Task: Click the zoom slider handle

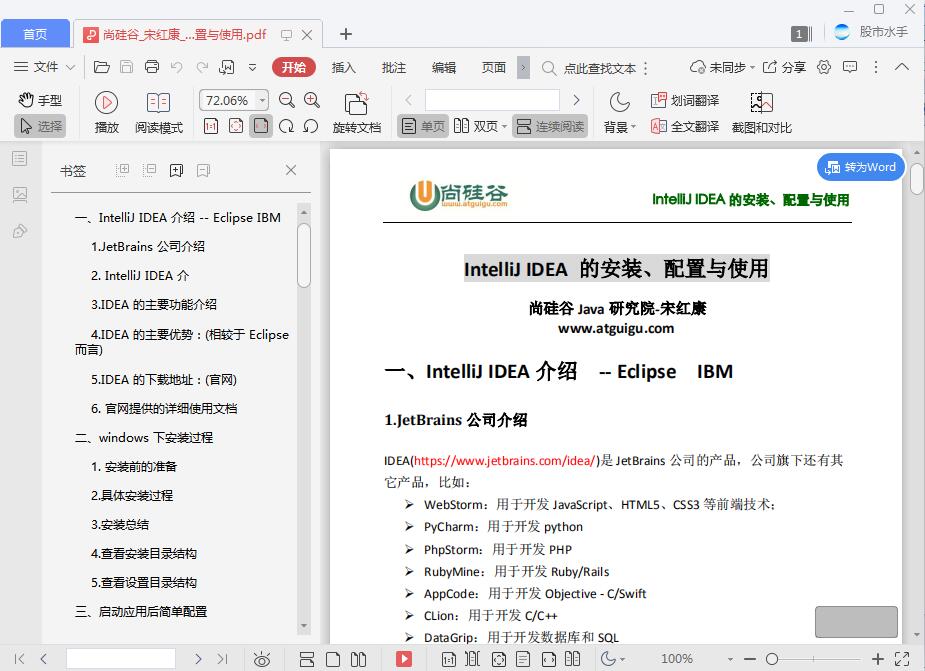Action: [x=772, y=659]
